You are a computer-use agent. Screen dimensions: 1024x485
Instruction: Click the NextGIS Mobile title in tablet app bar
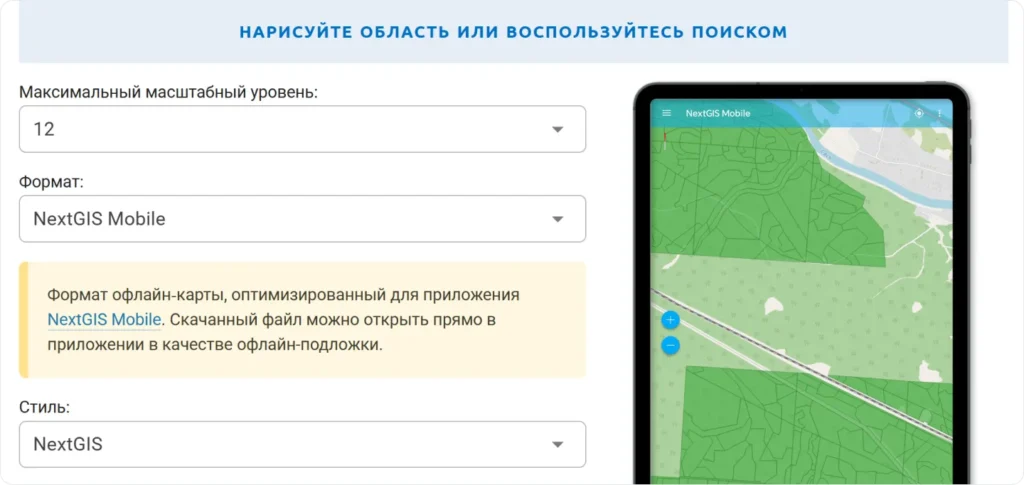point(718,113)
